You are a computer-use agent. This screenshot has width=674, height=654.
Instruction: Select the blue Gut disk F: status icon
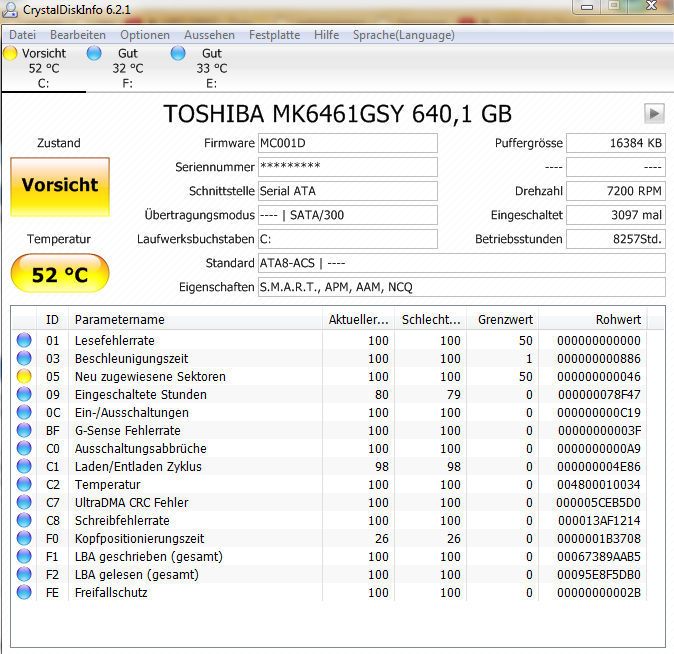point(94,53)
